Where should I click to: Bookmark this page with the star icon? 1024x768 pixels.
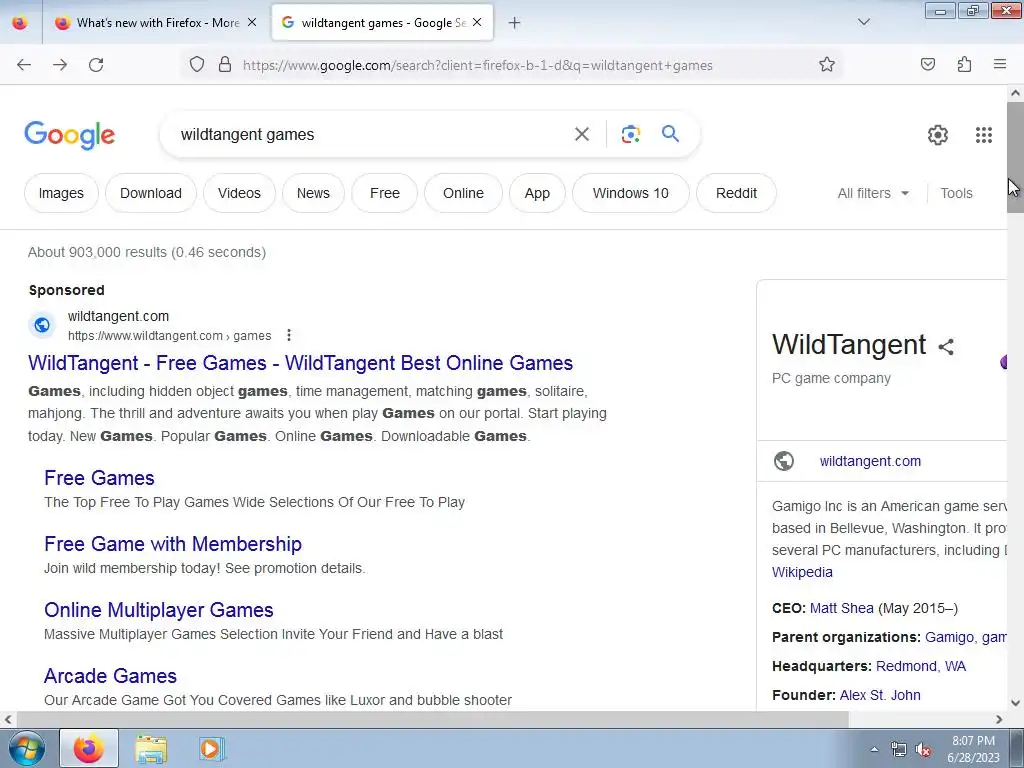pos(827,64)
